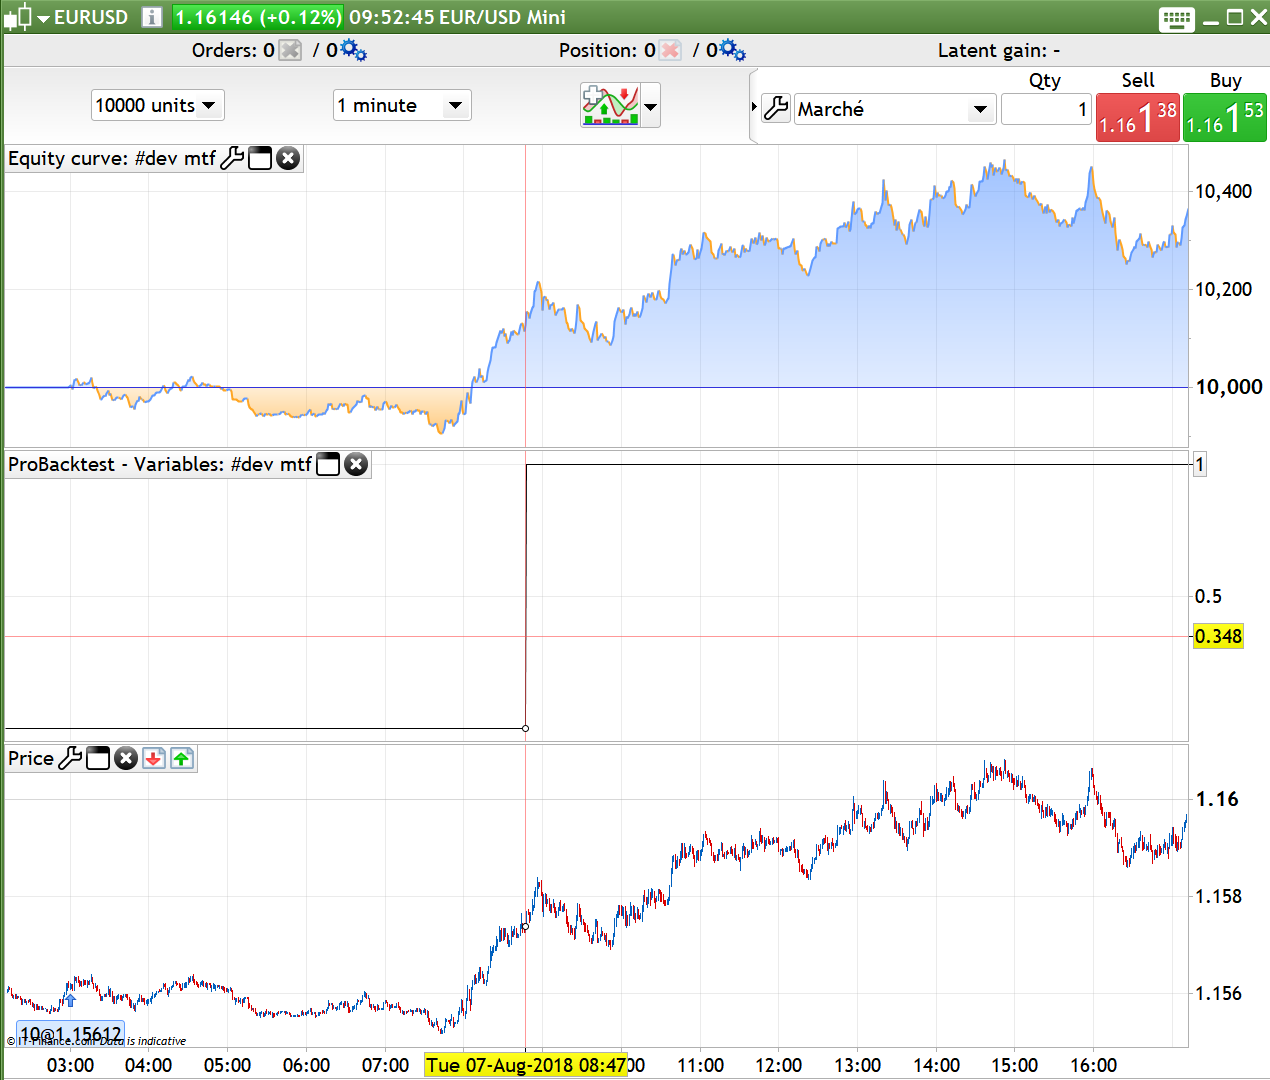Close the ProBacktest Variables panel
1270x1080 pixels.
click(356, 464)
